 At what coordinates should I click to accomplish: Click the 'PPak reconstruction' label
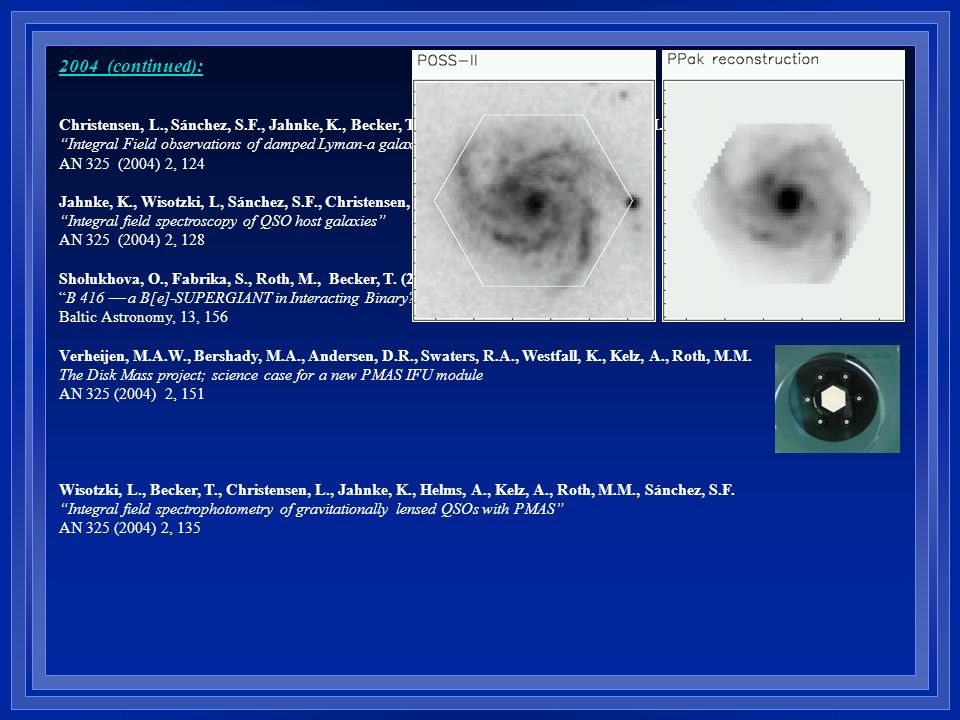tap(743, 59)
